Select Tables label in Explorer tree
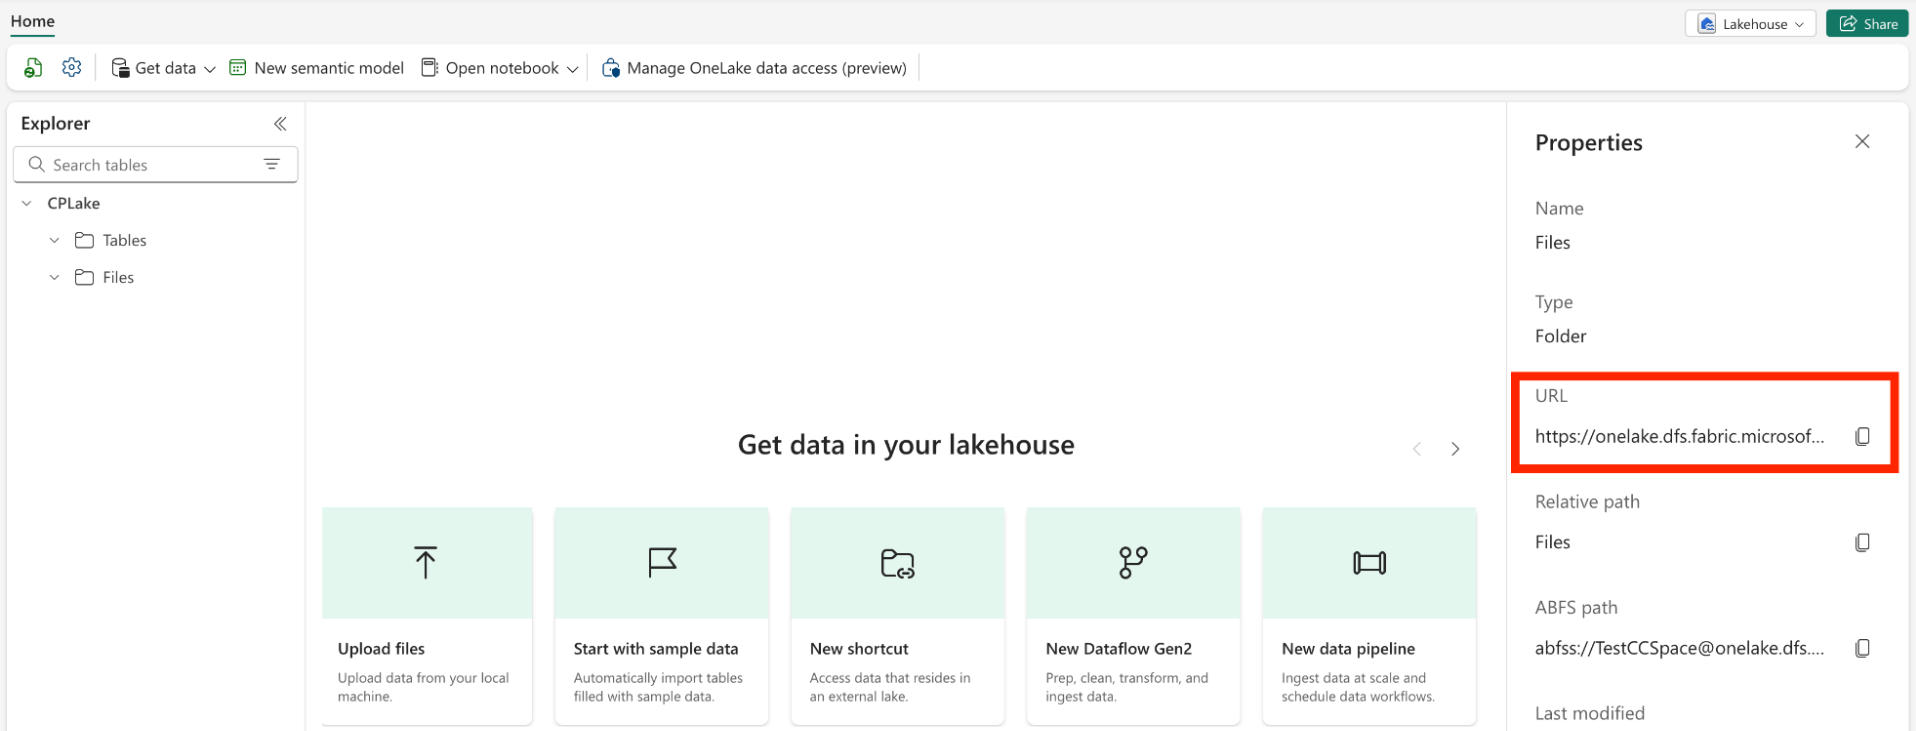1916x731 pixels. point(124,240)
